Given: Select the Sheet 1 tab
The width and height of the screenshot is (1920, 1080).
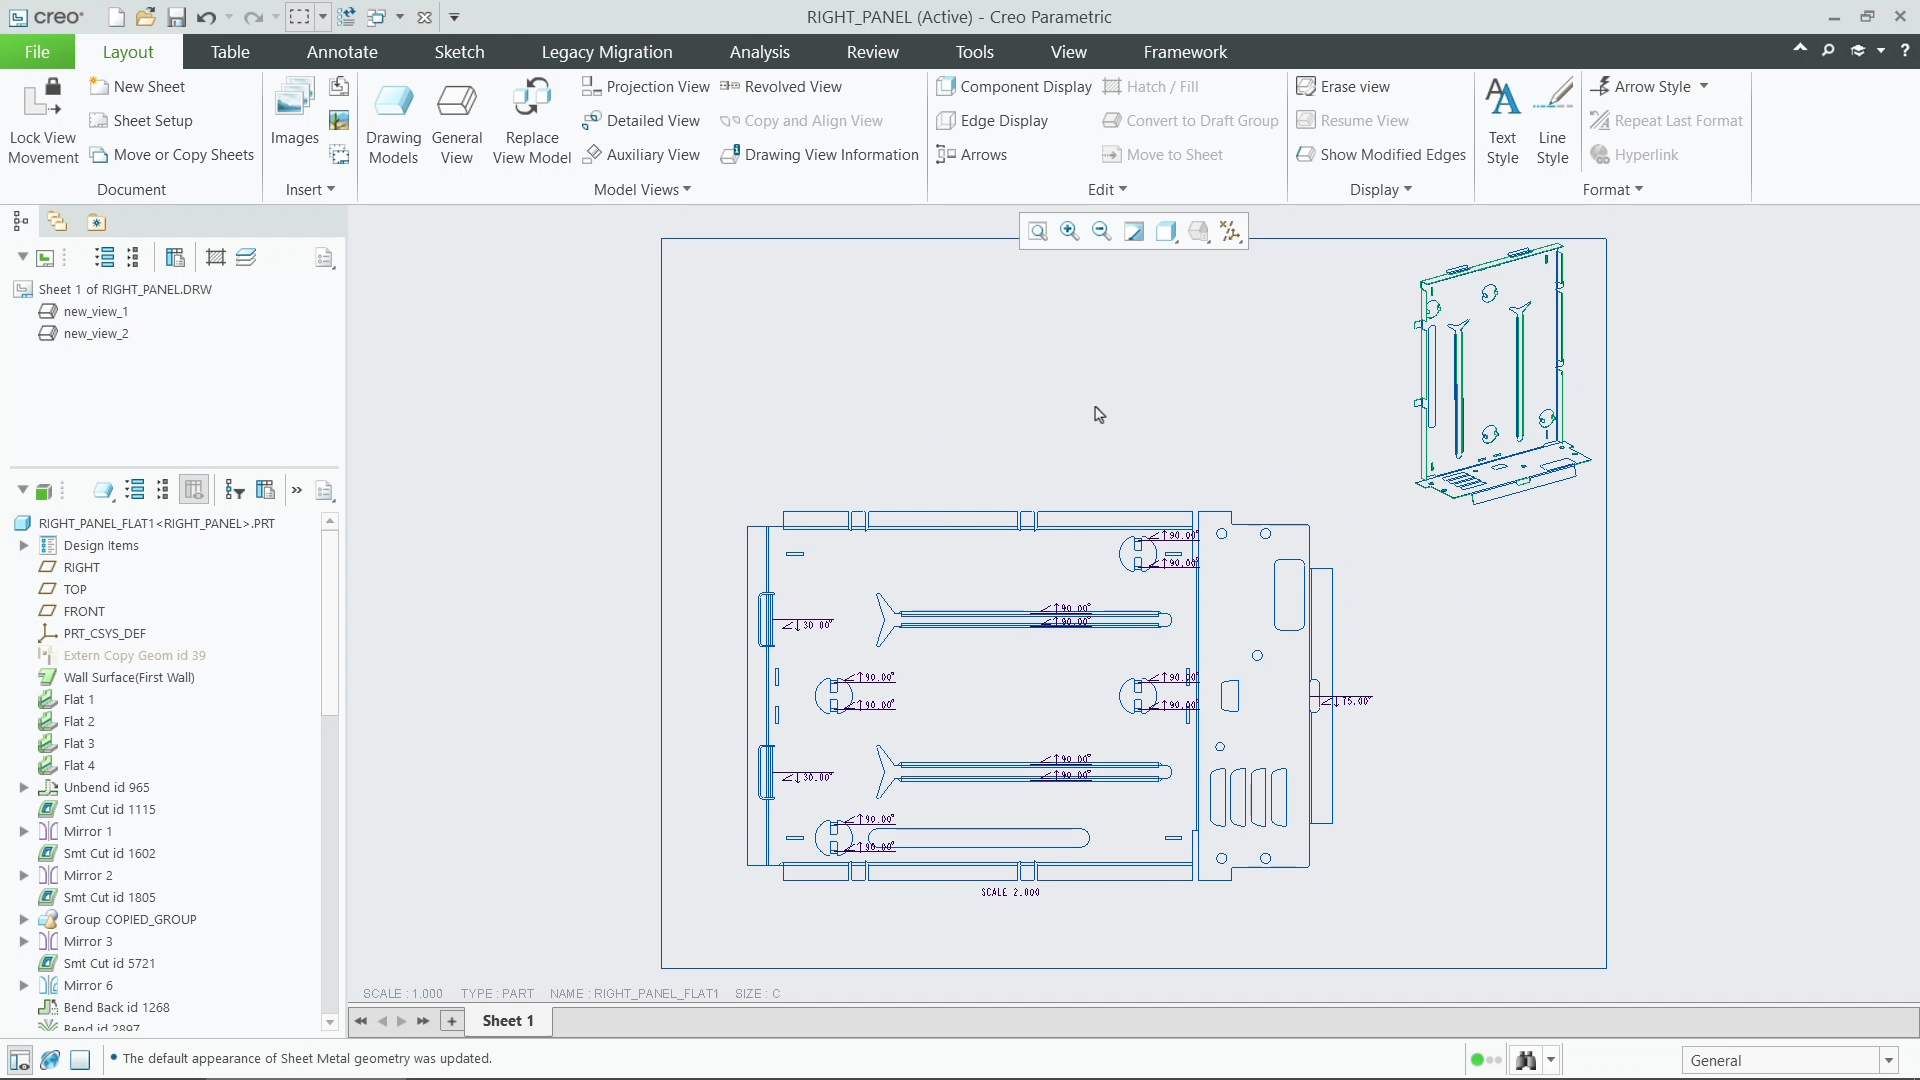Looking at the screenshot, I should (x=508, y=1021).
